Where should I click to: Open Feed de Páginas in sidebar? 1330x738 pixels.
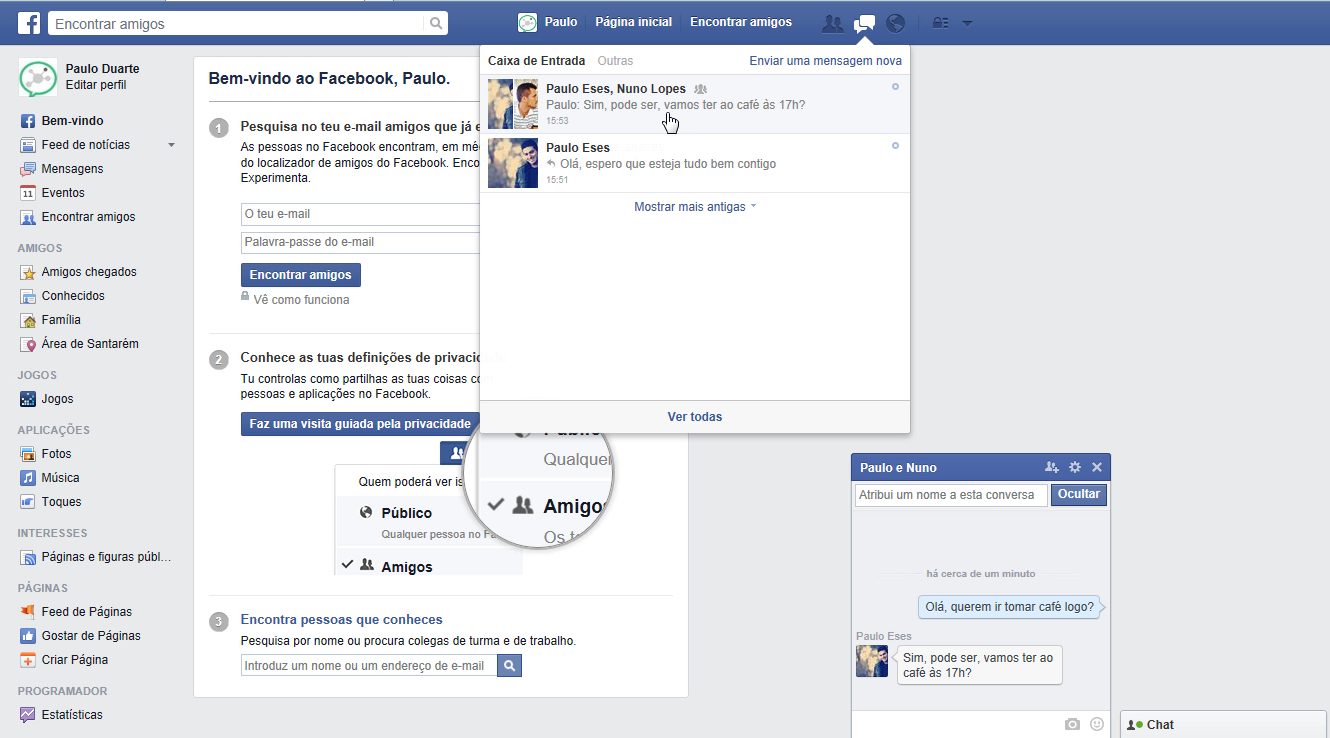[86, 612]
